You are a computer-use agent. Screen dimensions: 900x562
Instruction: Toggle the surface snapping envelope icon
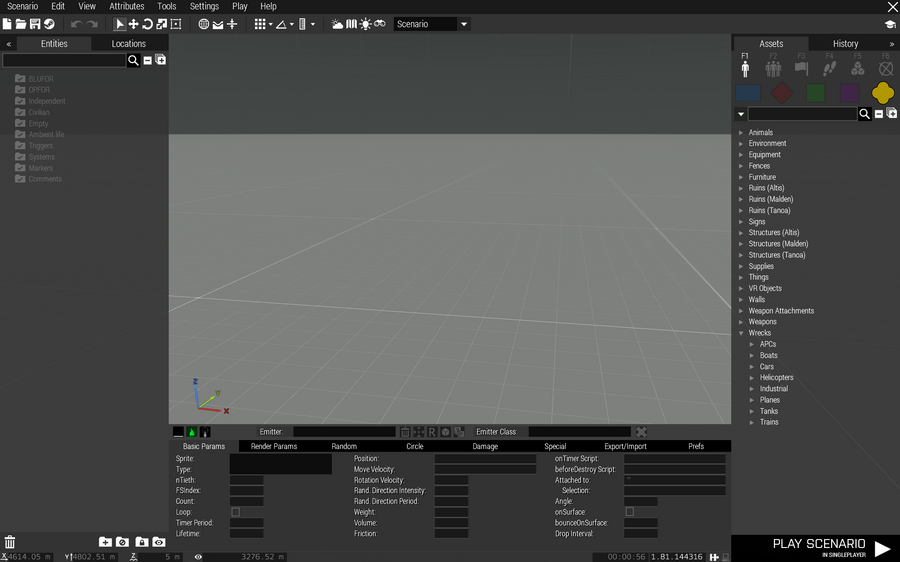point(218,24)
